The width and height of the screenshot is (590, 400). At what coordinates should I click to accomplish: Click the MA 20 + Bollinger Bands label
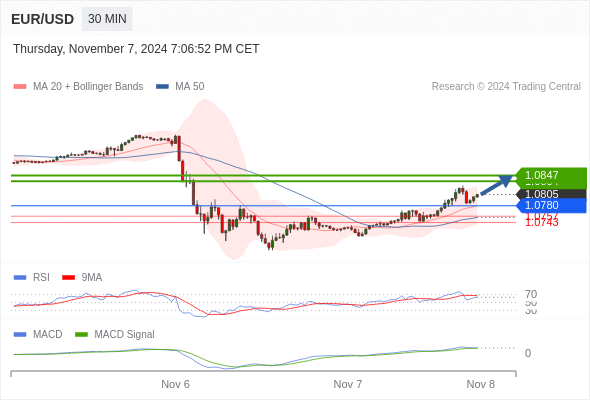point(88,87)
